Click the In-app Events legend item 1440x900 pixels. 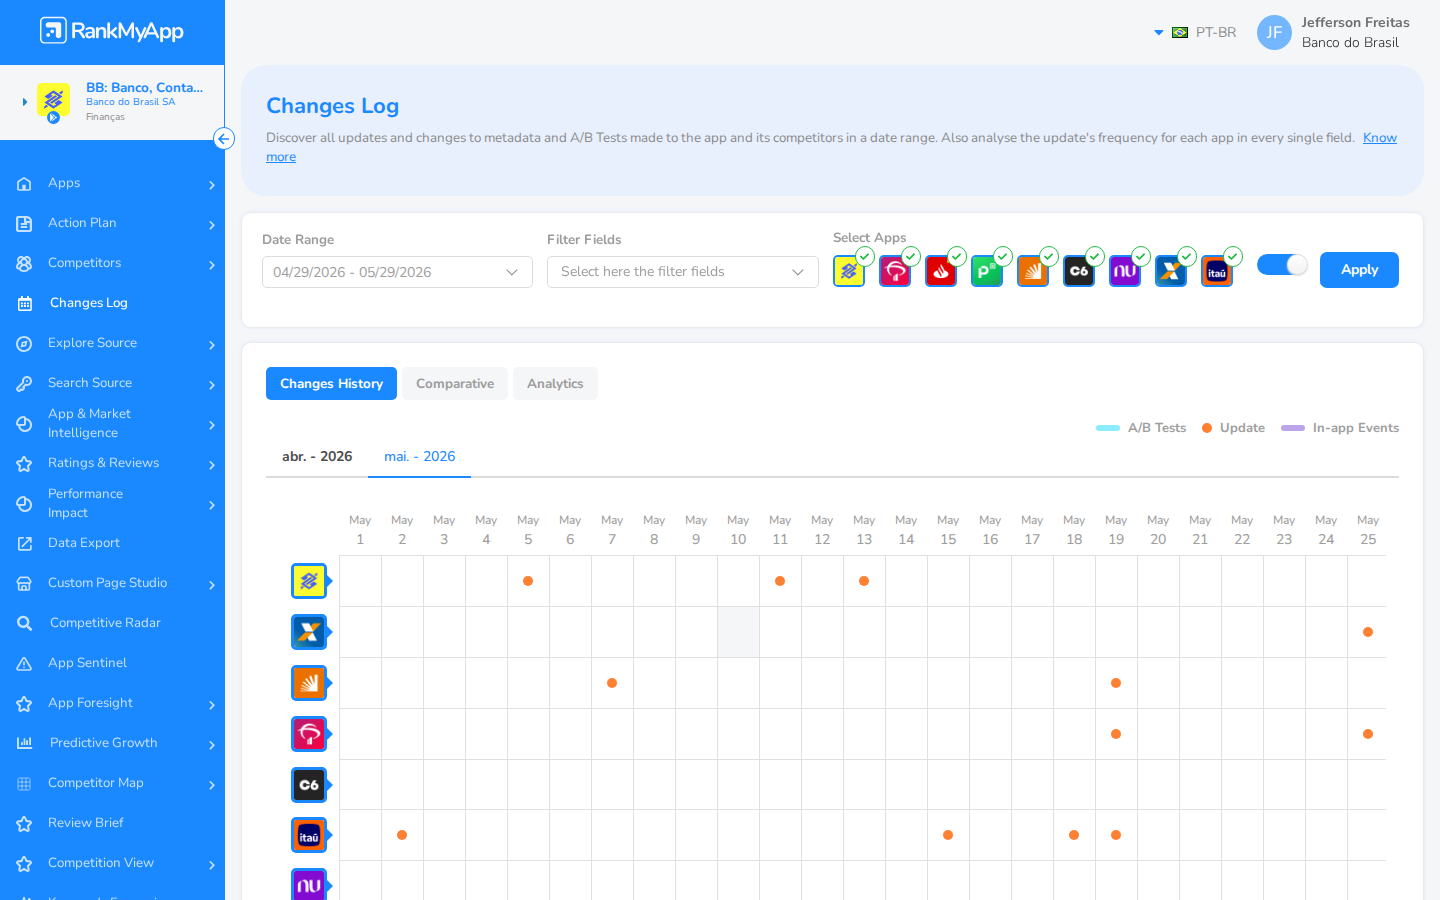pyautogui.click(x=1340, y=428)
